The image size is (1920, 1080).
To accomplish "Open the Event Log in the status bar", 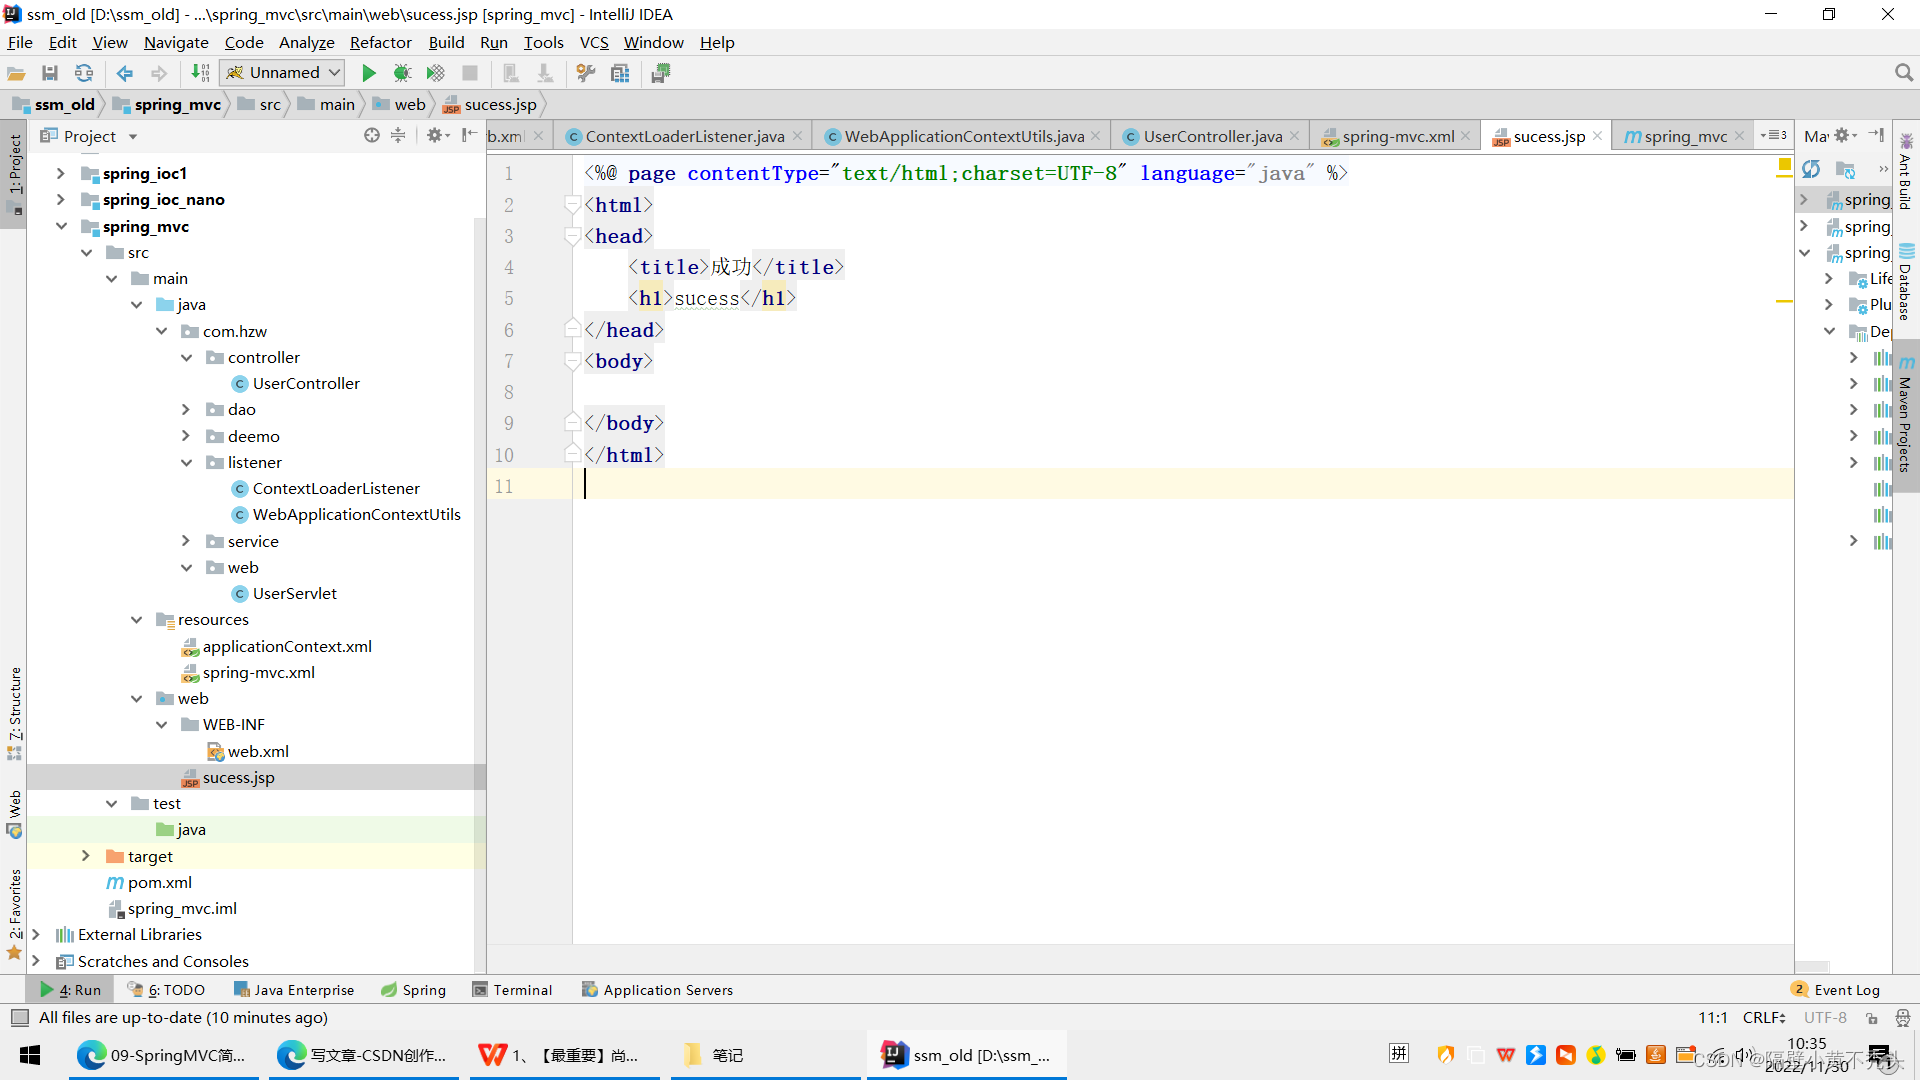I will [x=1846, y=989].
